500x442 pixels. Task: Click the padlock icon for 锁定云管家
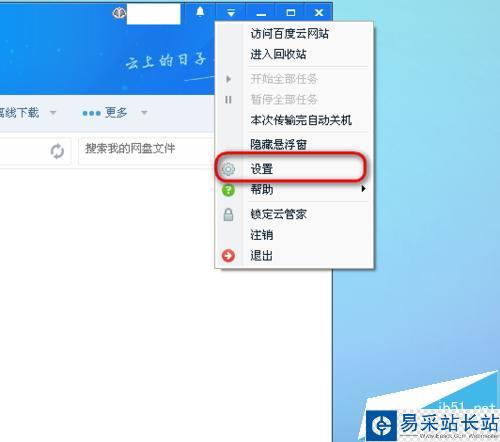click(x=228, y=214)
